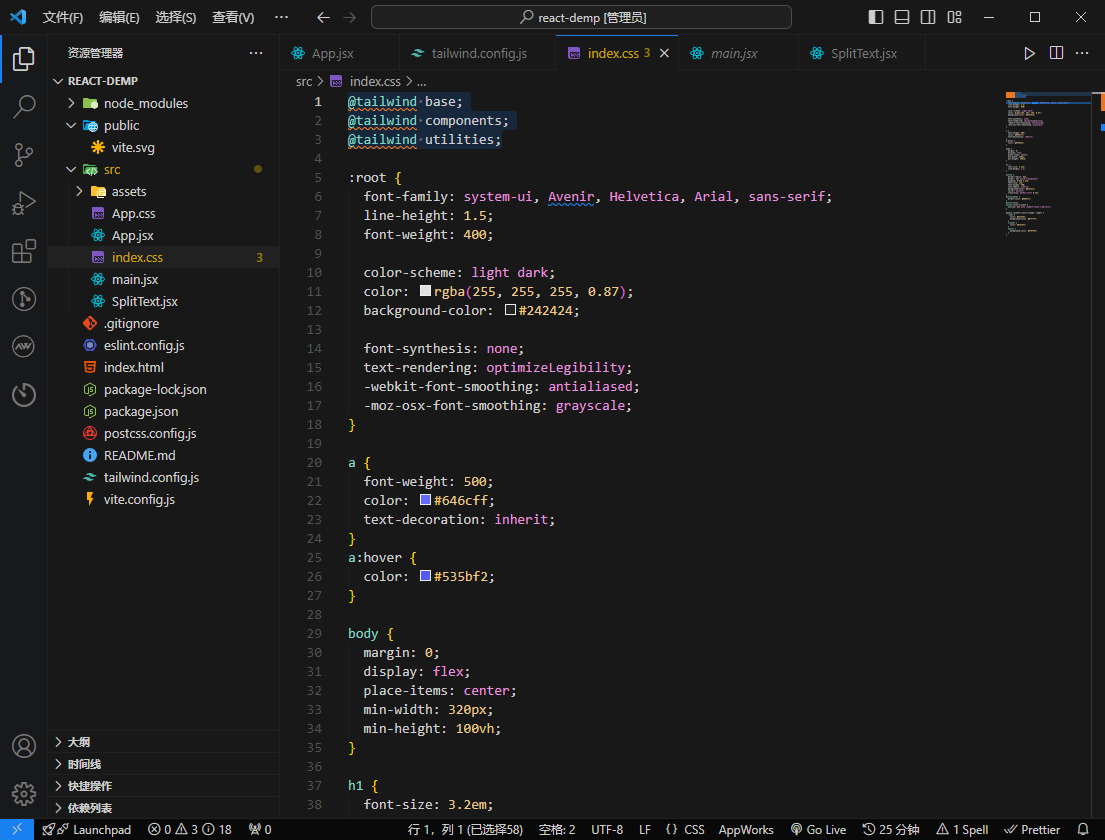This screenshot has width=1105, height=840.
Task: Open the 查看 (View) menu
Action: (x=233, y=17)
